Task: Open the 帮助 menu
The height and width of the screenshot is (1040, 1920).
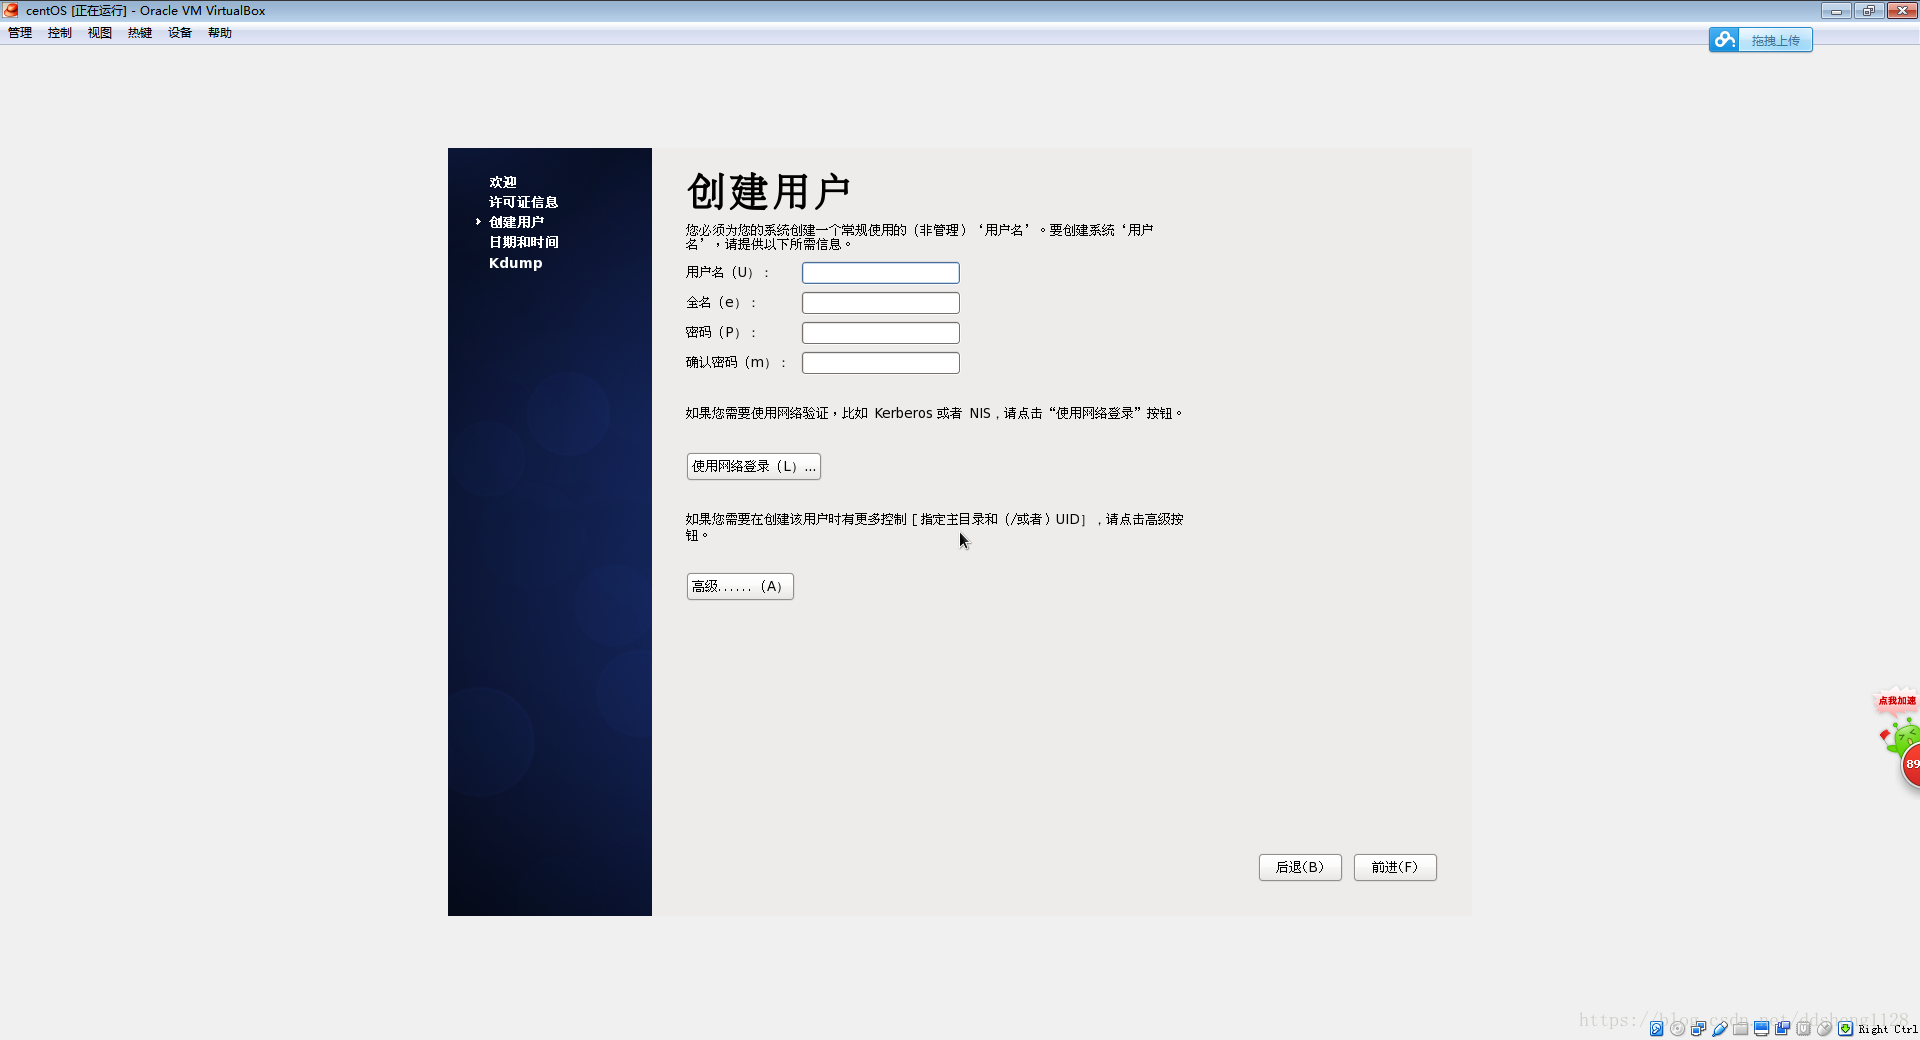Action: coord(220,33)
